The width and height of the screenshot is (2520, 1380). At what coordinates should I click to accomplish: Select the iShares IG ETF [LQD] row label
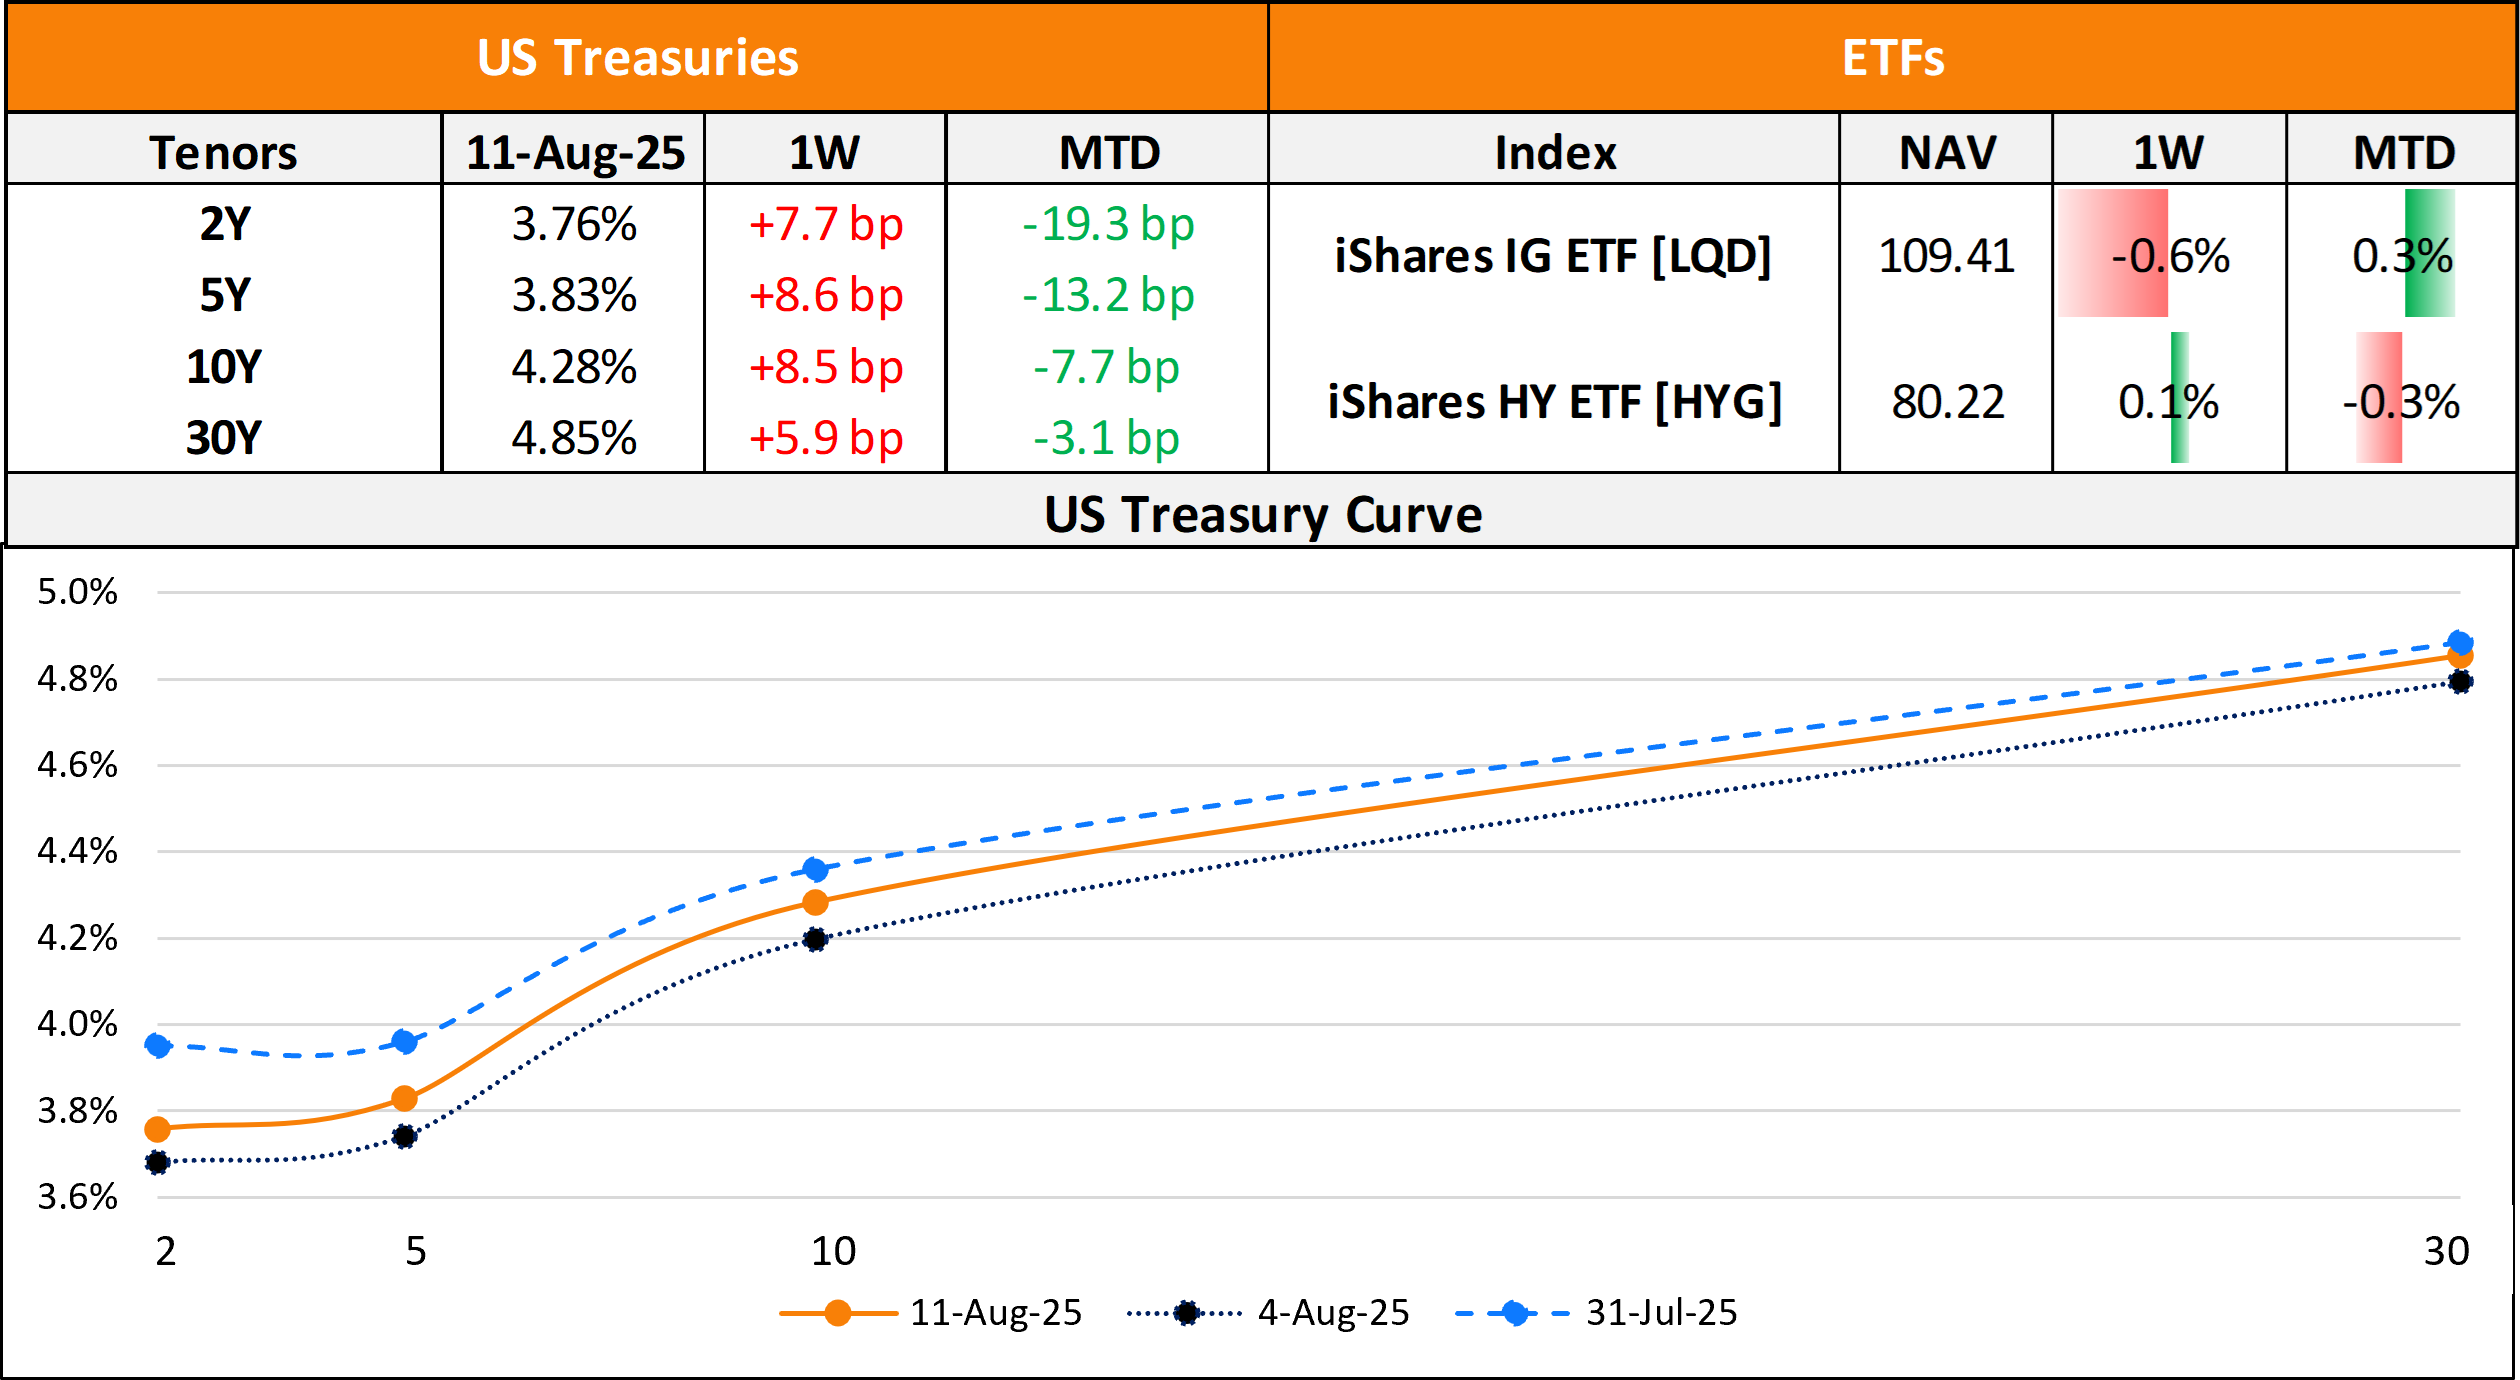(x=1553, y=256)
